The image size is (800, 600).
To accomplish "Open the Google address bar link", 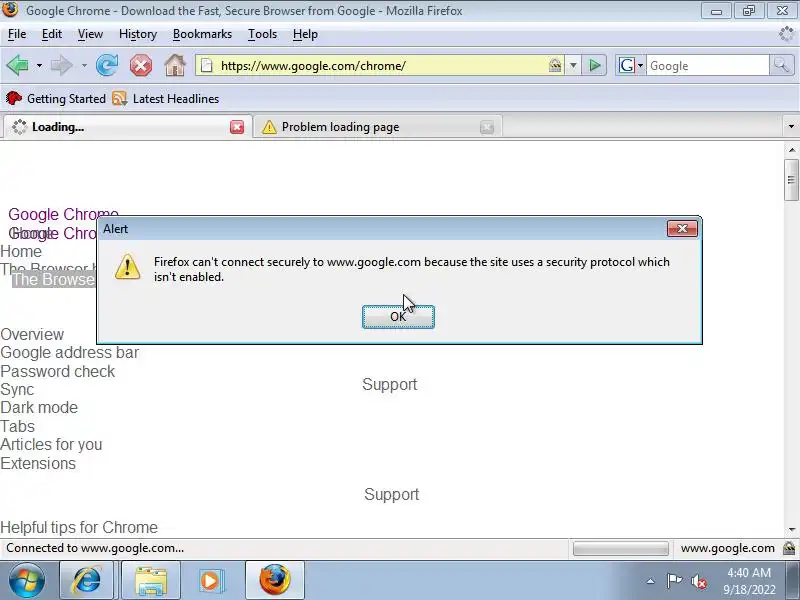I will pyautogui.click(x=69, y=353).
